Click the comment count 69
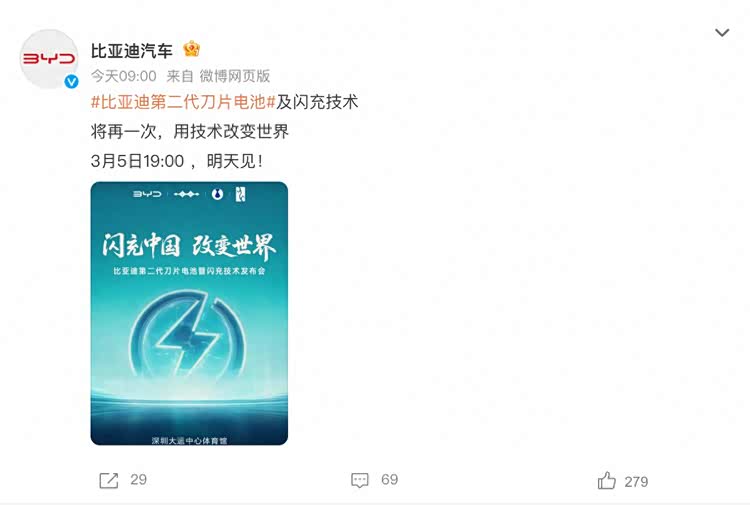The image size is (750, 505). [x=389, y=480]
